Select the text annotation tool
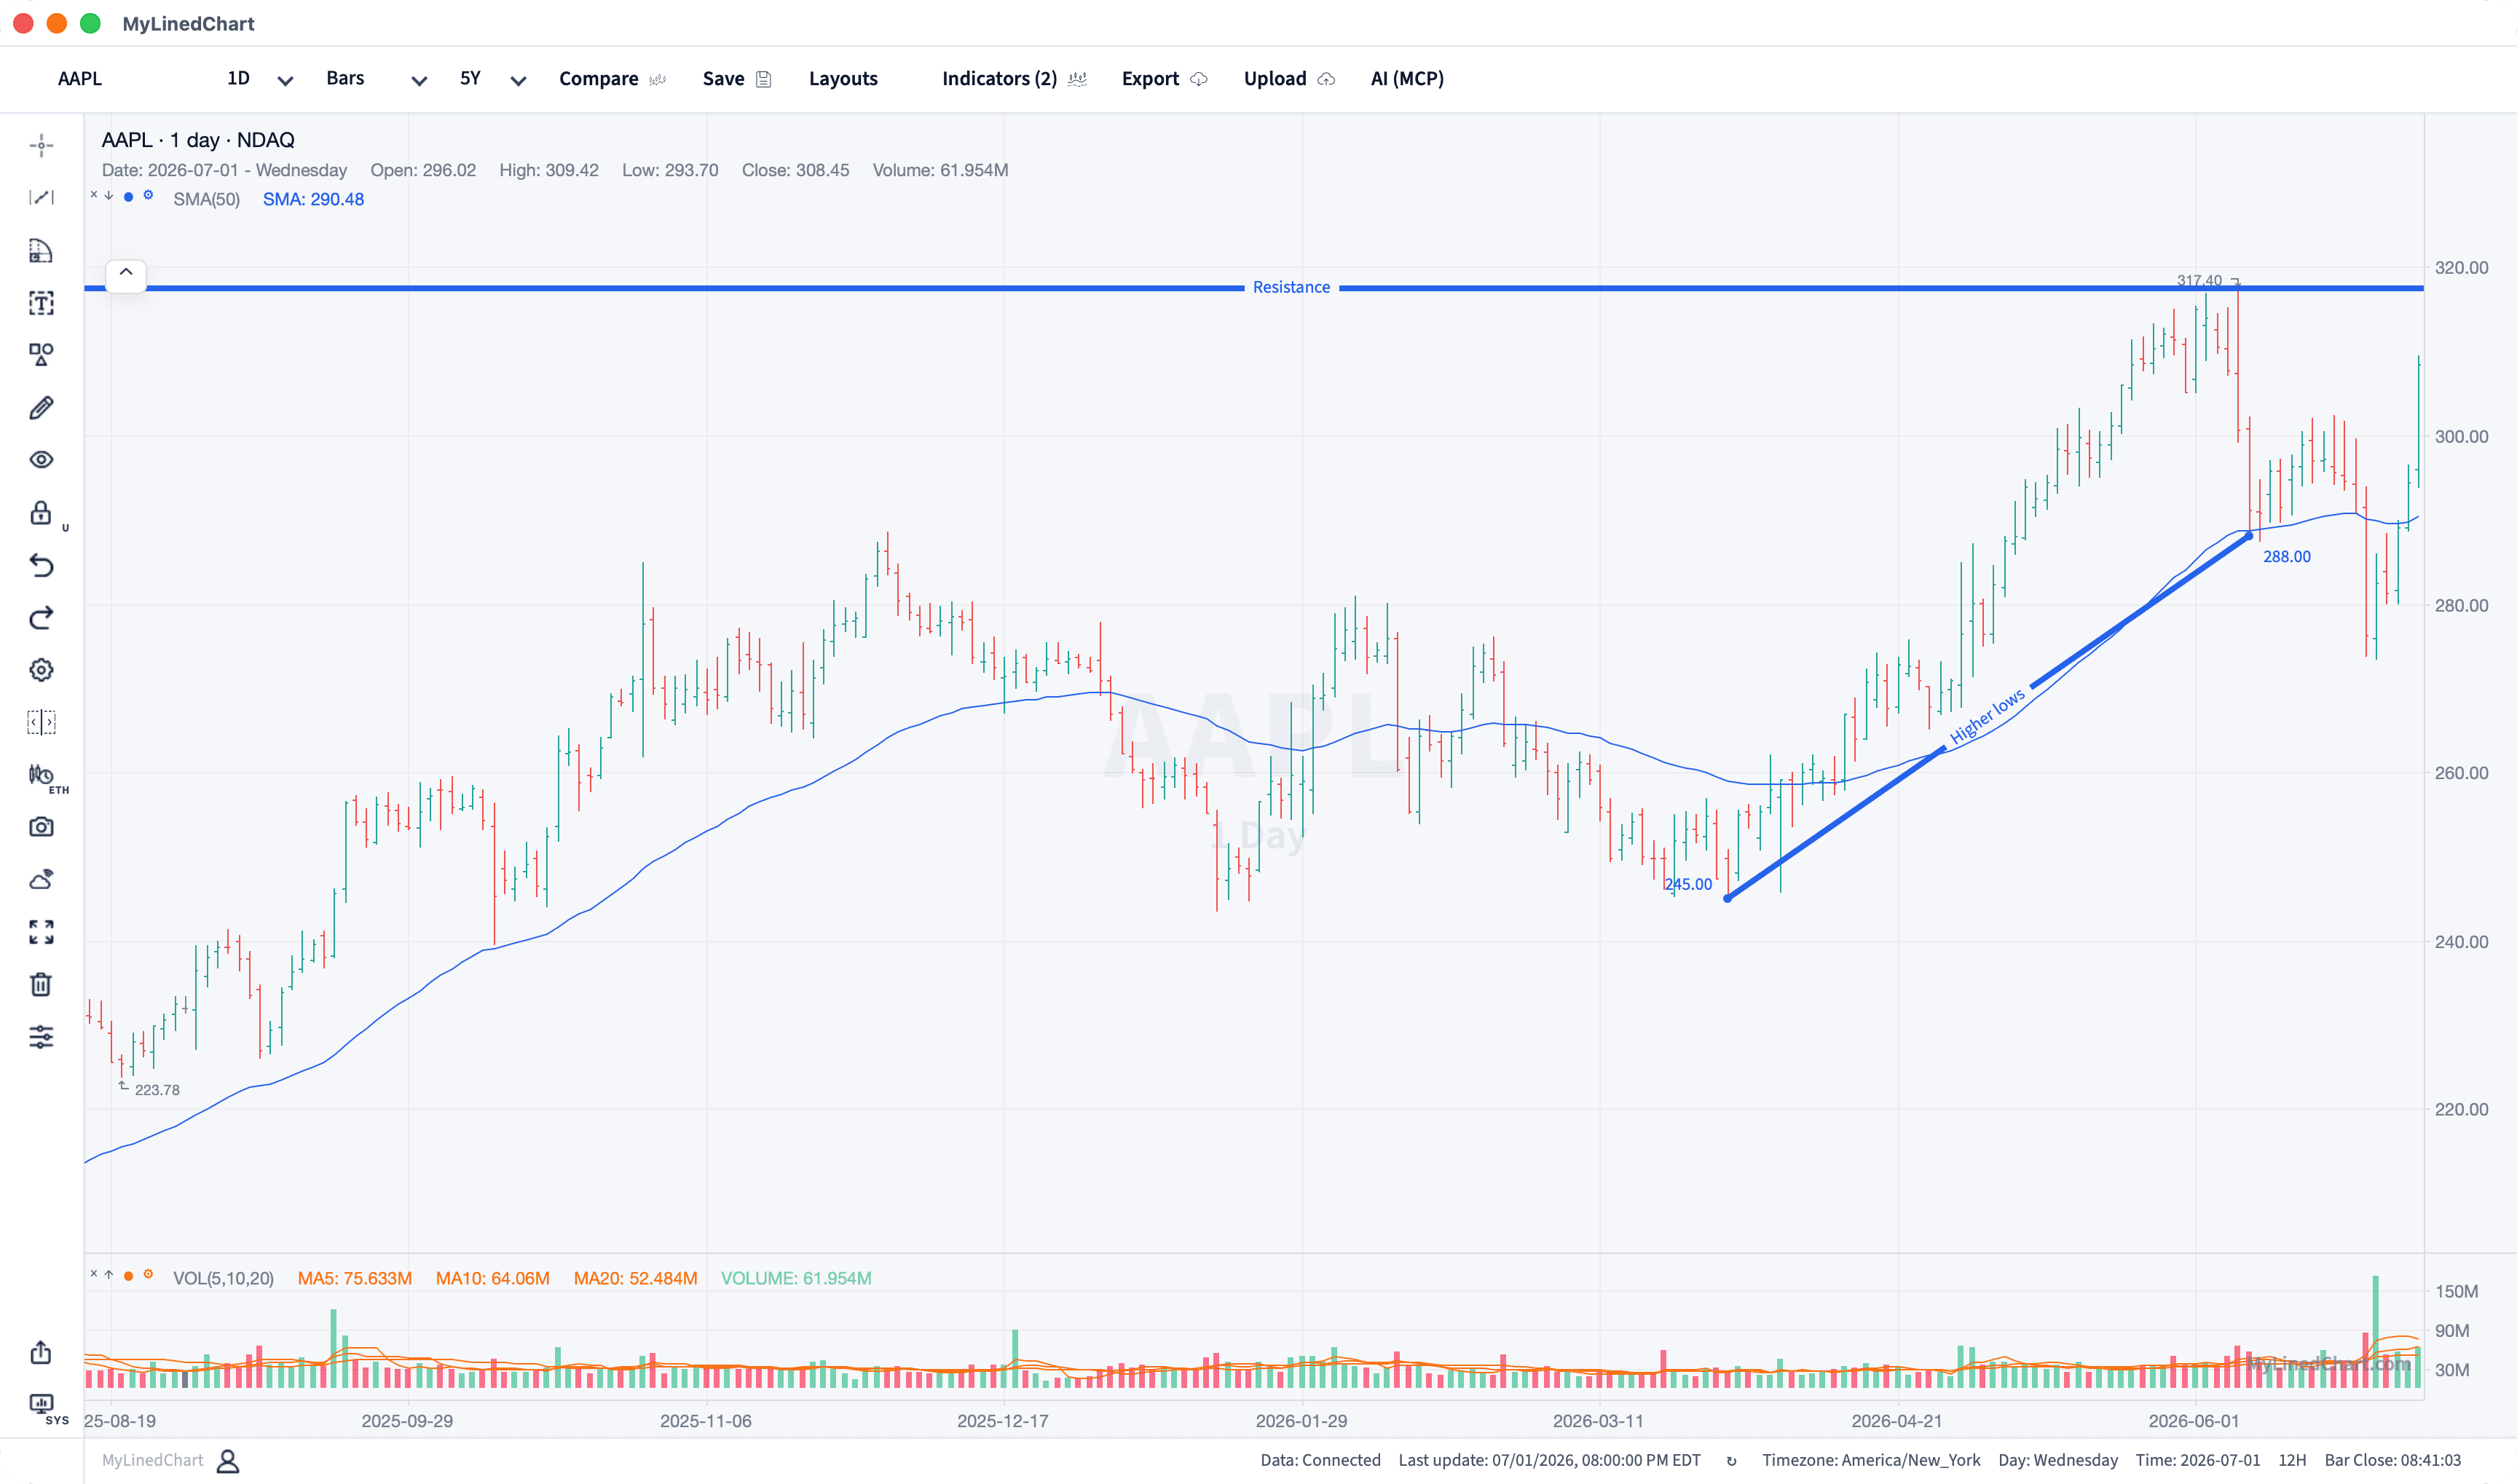Screen dimensions: 2517x1484 coord(41,303)
